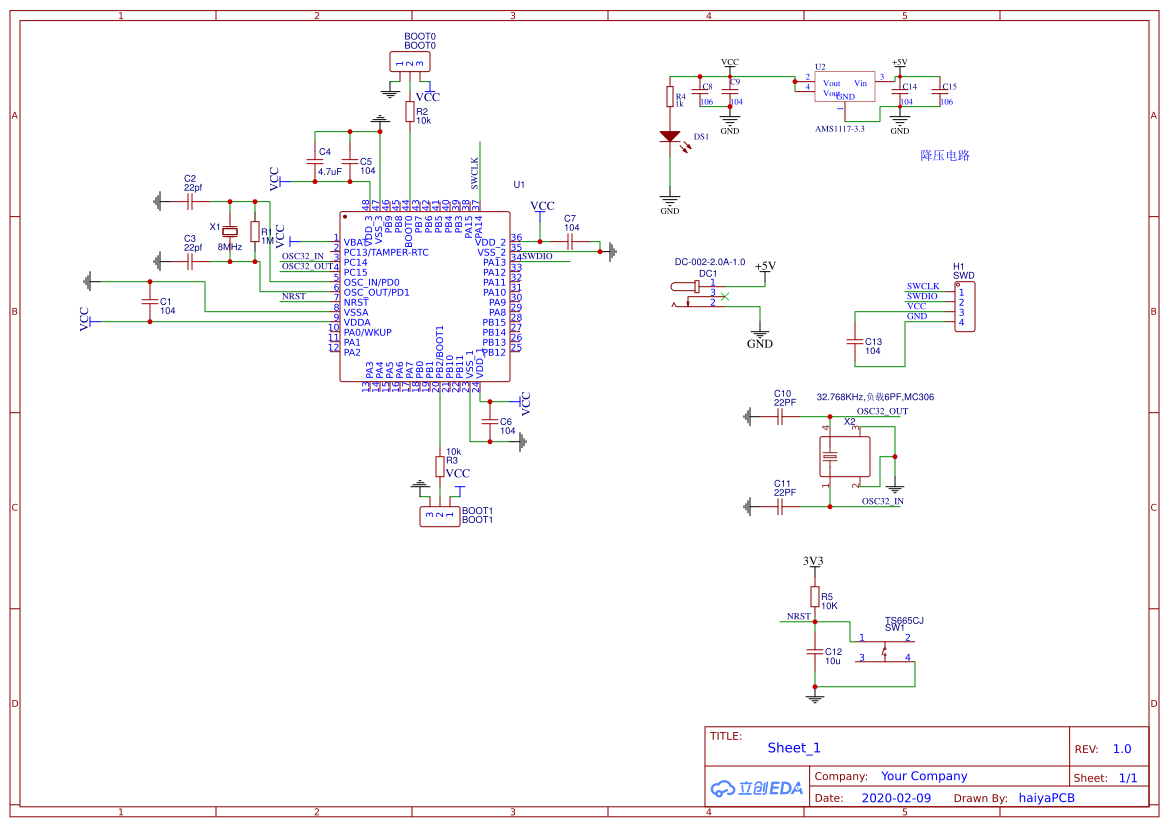
Task: Select resistor R4 1k symbol
Action: 670,96
